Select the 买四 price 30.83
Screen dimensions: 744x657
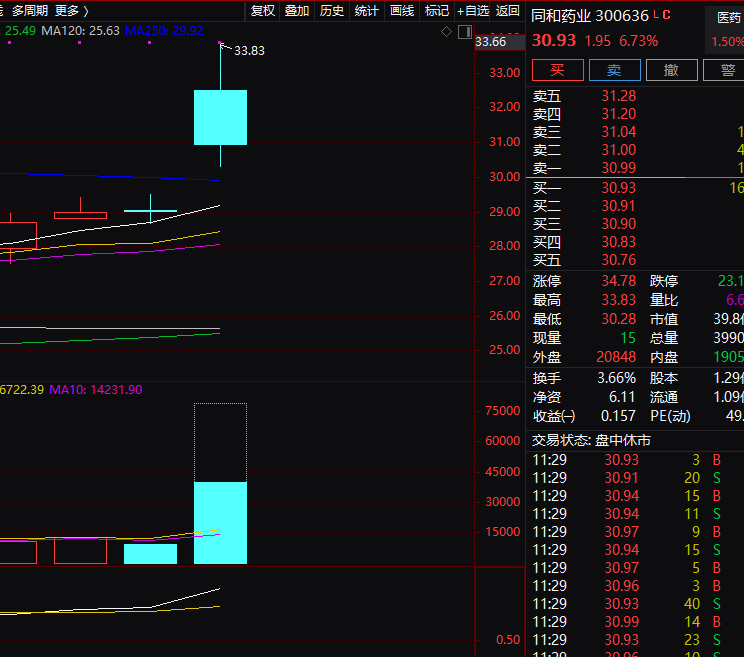619,242
